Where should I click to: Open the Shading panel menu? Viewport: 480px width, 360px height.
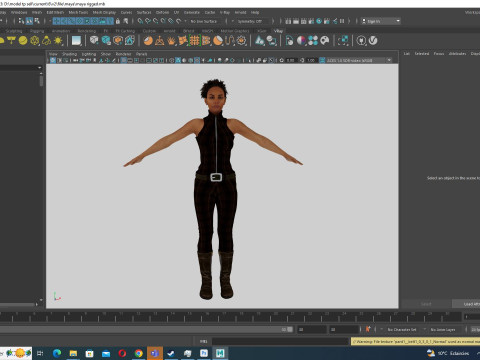pos(69,54)
